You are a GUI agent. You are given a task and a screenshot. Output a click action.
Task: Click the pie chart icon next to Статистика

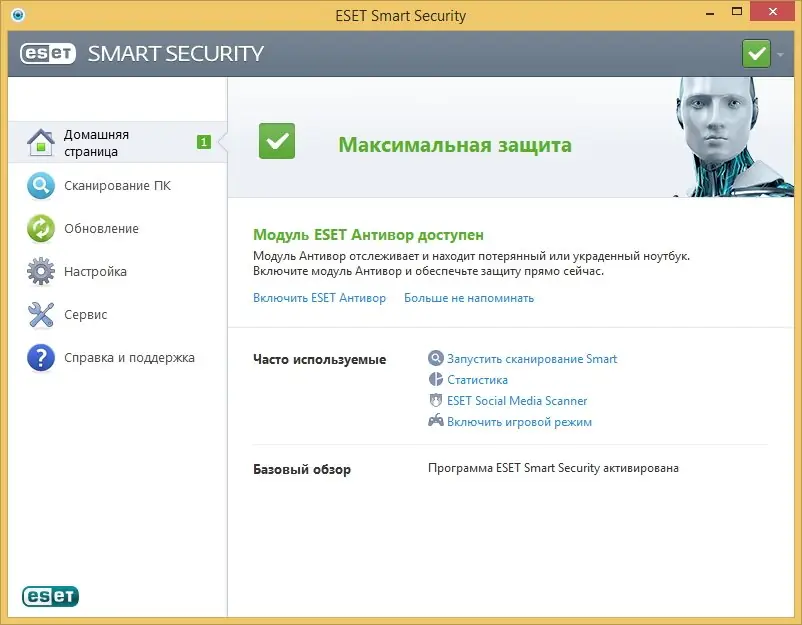[x=436, y=379]
